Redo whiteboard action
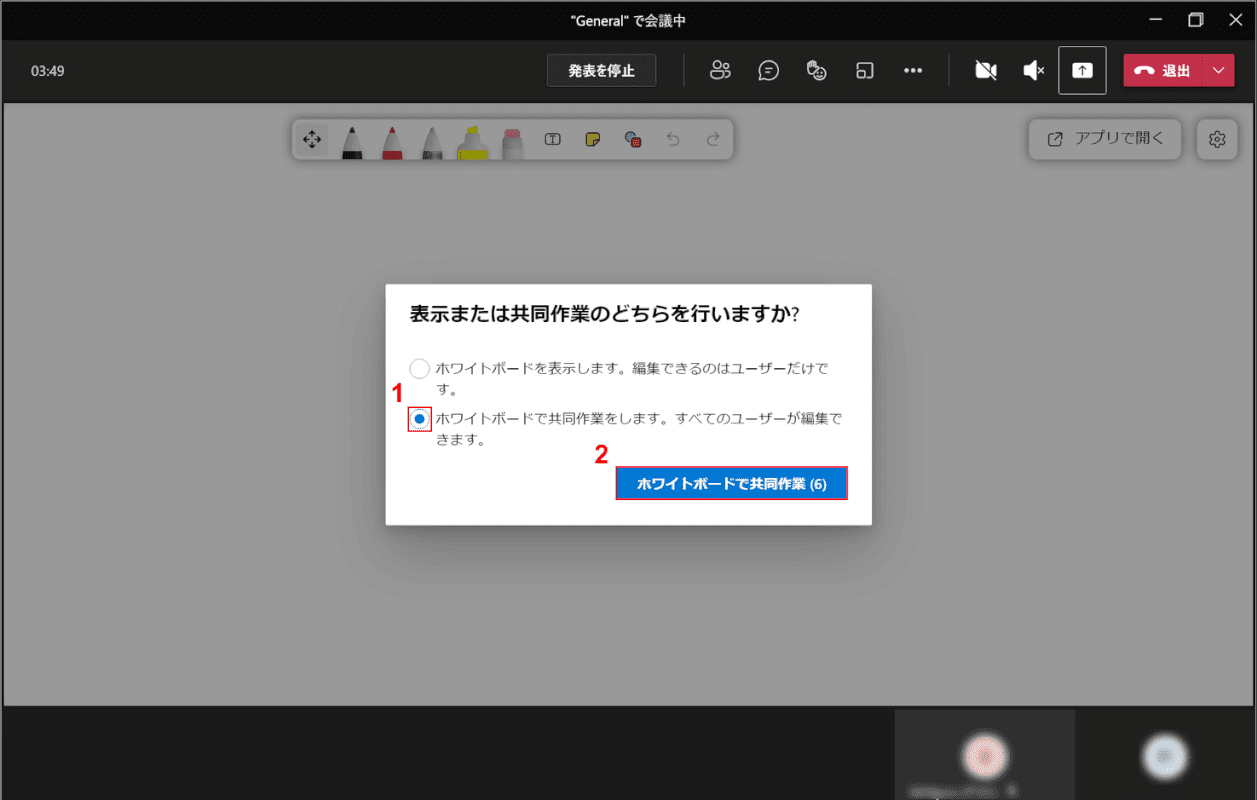1257x800 pixels. click(713, 140)
